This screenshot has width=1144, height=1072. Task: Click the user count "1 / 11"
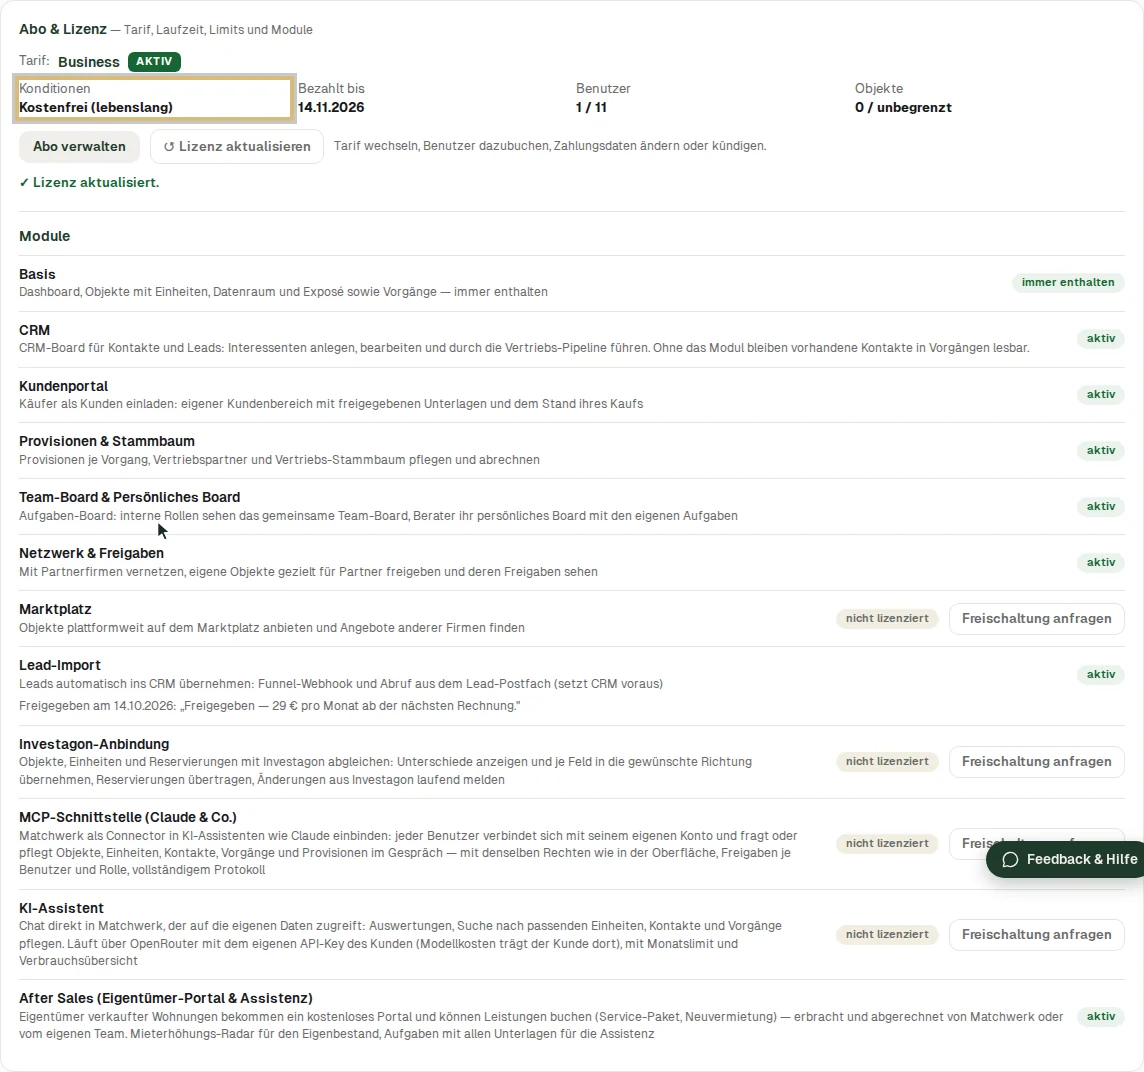tap(591, 107)
